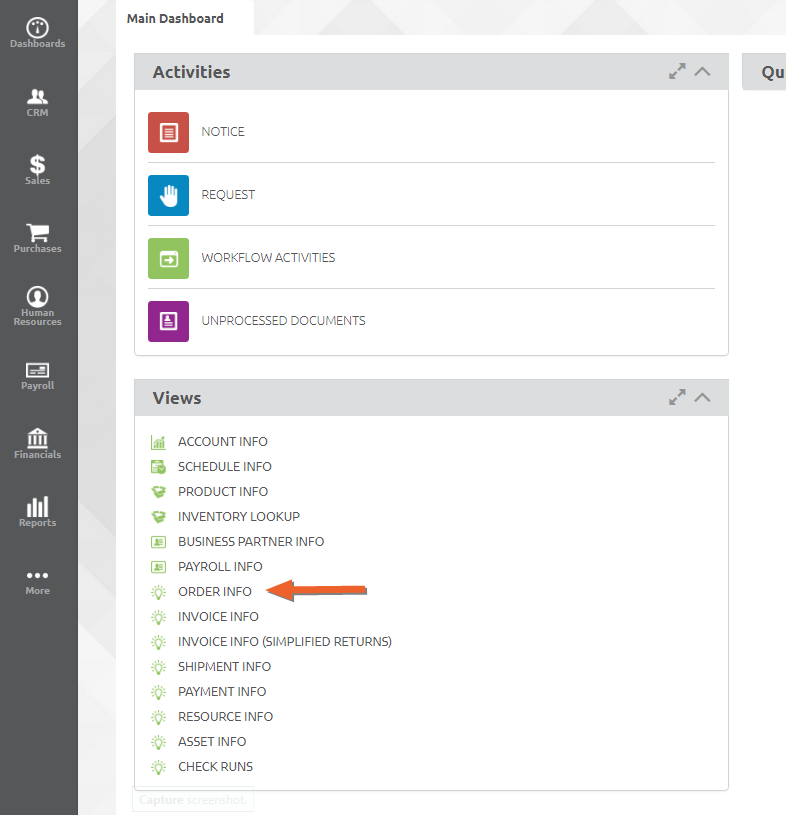Open the Reports chart icon

click(38, 511)
